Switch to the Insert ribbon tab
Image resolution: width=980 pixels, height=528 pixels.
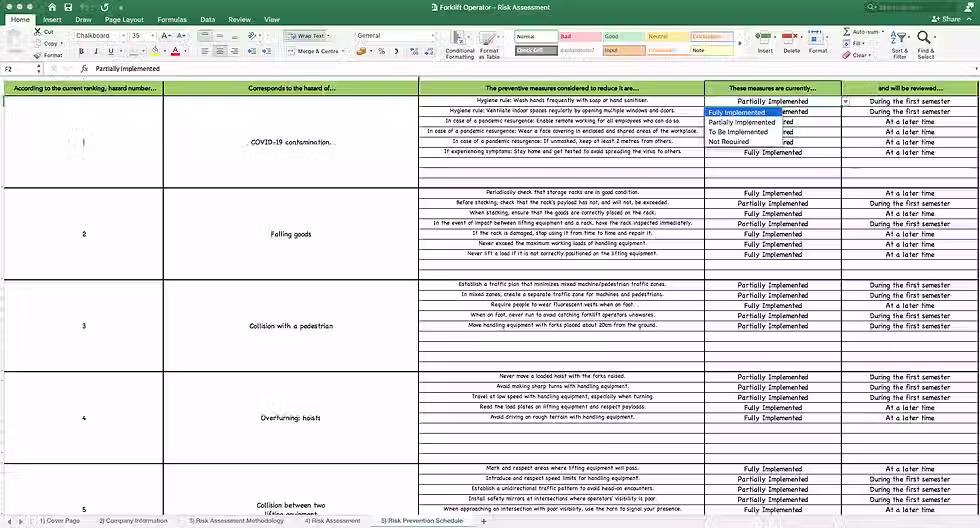click(52, 19)
